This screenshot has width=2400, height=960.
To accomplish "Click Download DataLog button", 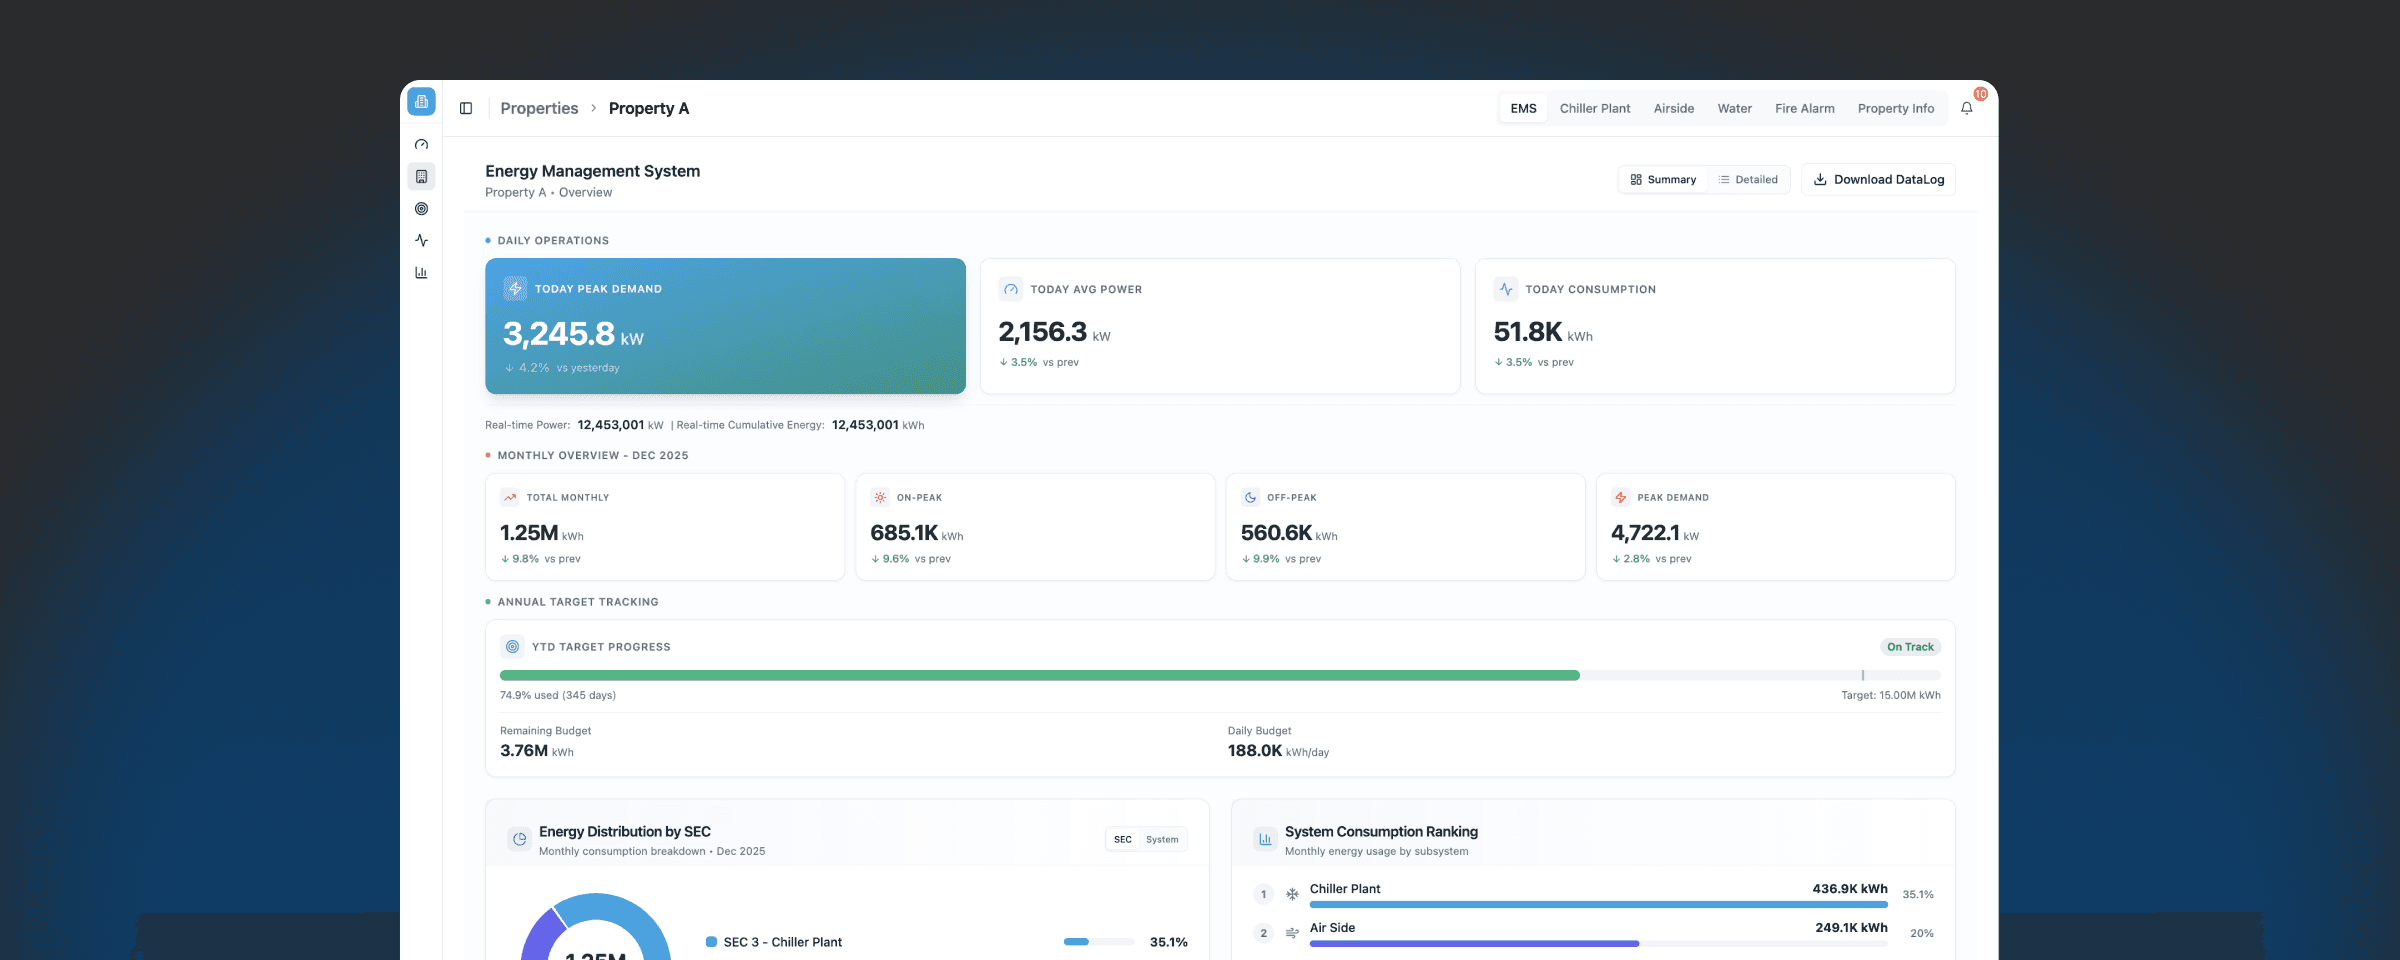I will [1879, 180].
